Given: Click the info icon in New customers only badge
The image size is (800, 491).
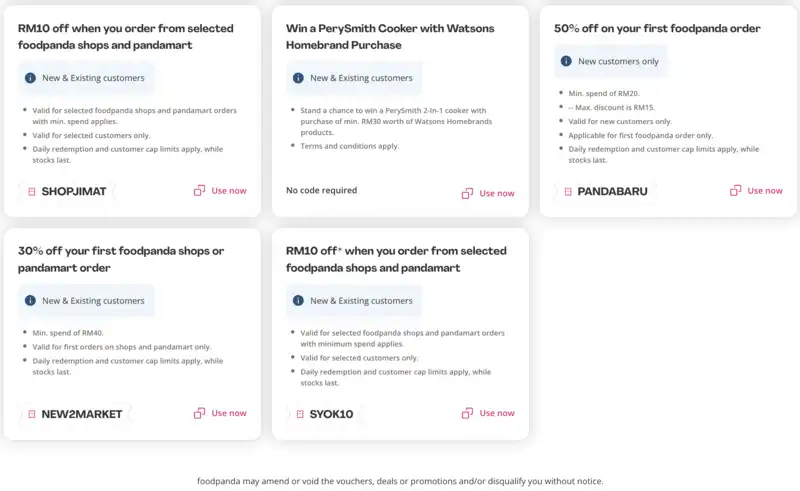Looking at the screenshot, I should point(565,61).
